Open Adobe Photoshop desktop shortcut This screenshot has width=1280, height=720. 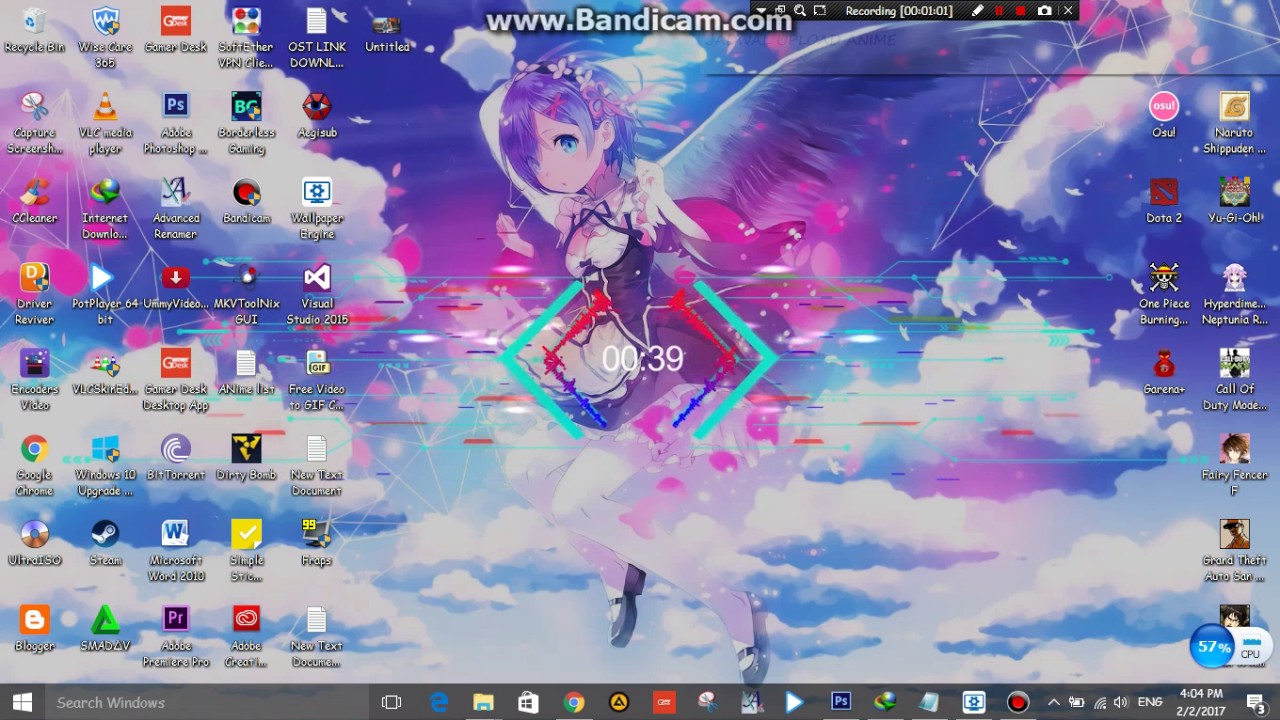176,123
